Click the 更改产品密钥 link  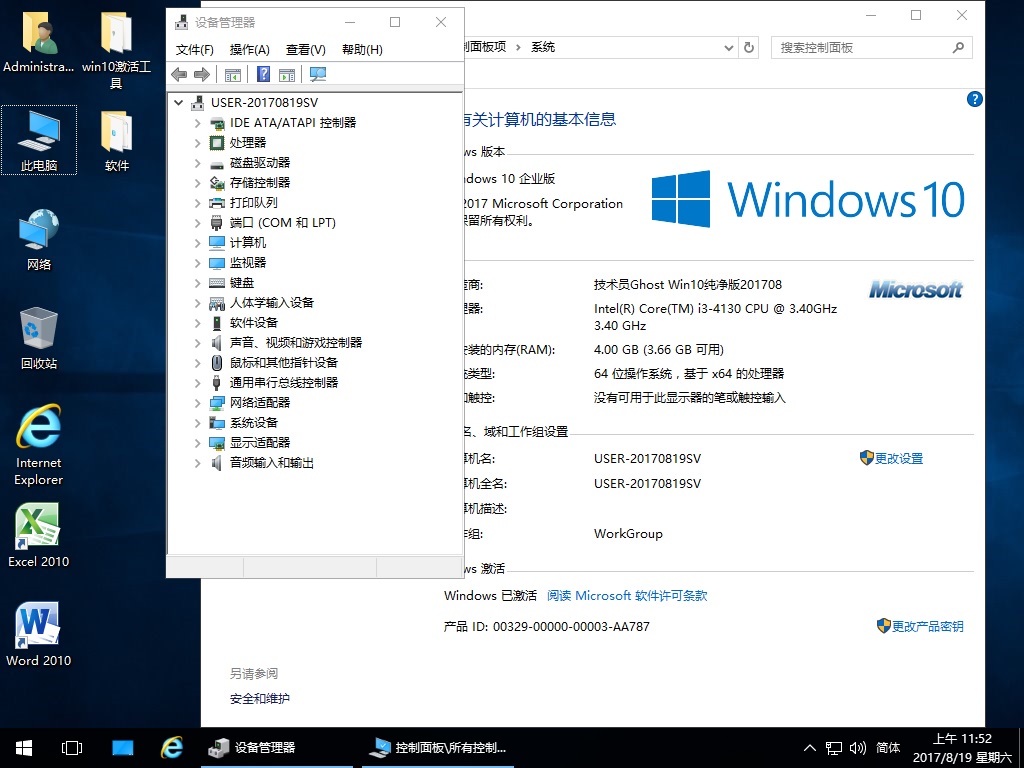pyautogui.click(x=927, y=627)
